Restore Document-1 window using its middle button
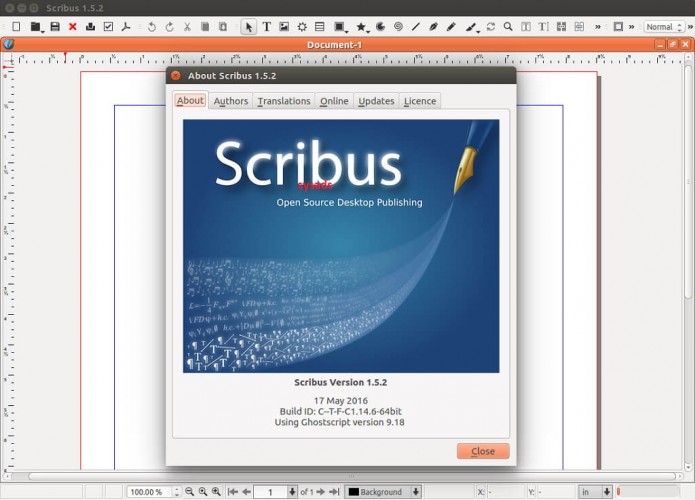695x500 pixels. (672, 44)
